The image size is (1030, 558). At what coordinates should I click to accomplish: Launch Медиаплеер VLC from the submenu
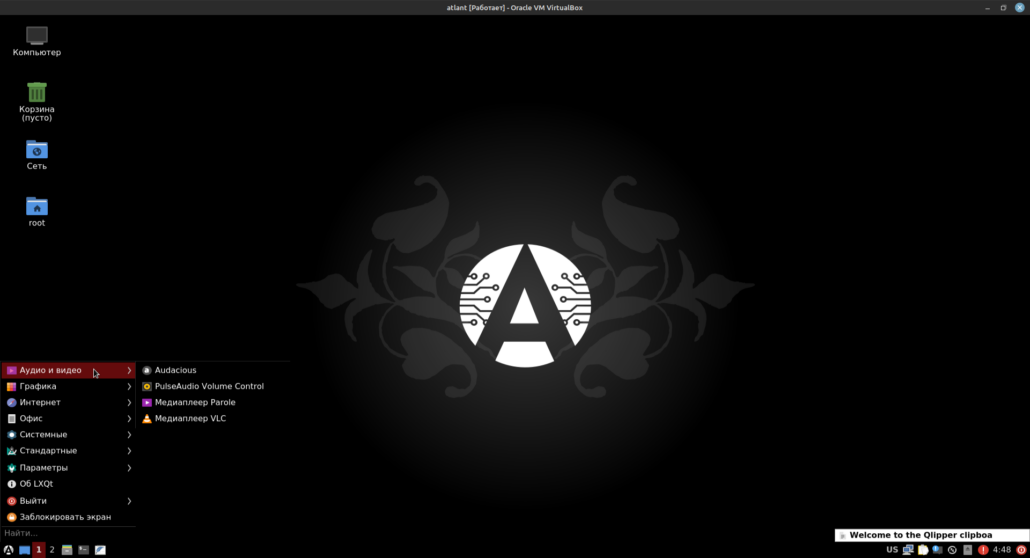click(190, 419)
